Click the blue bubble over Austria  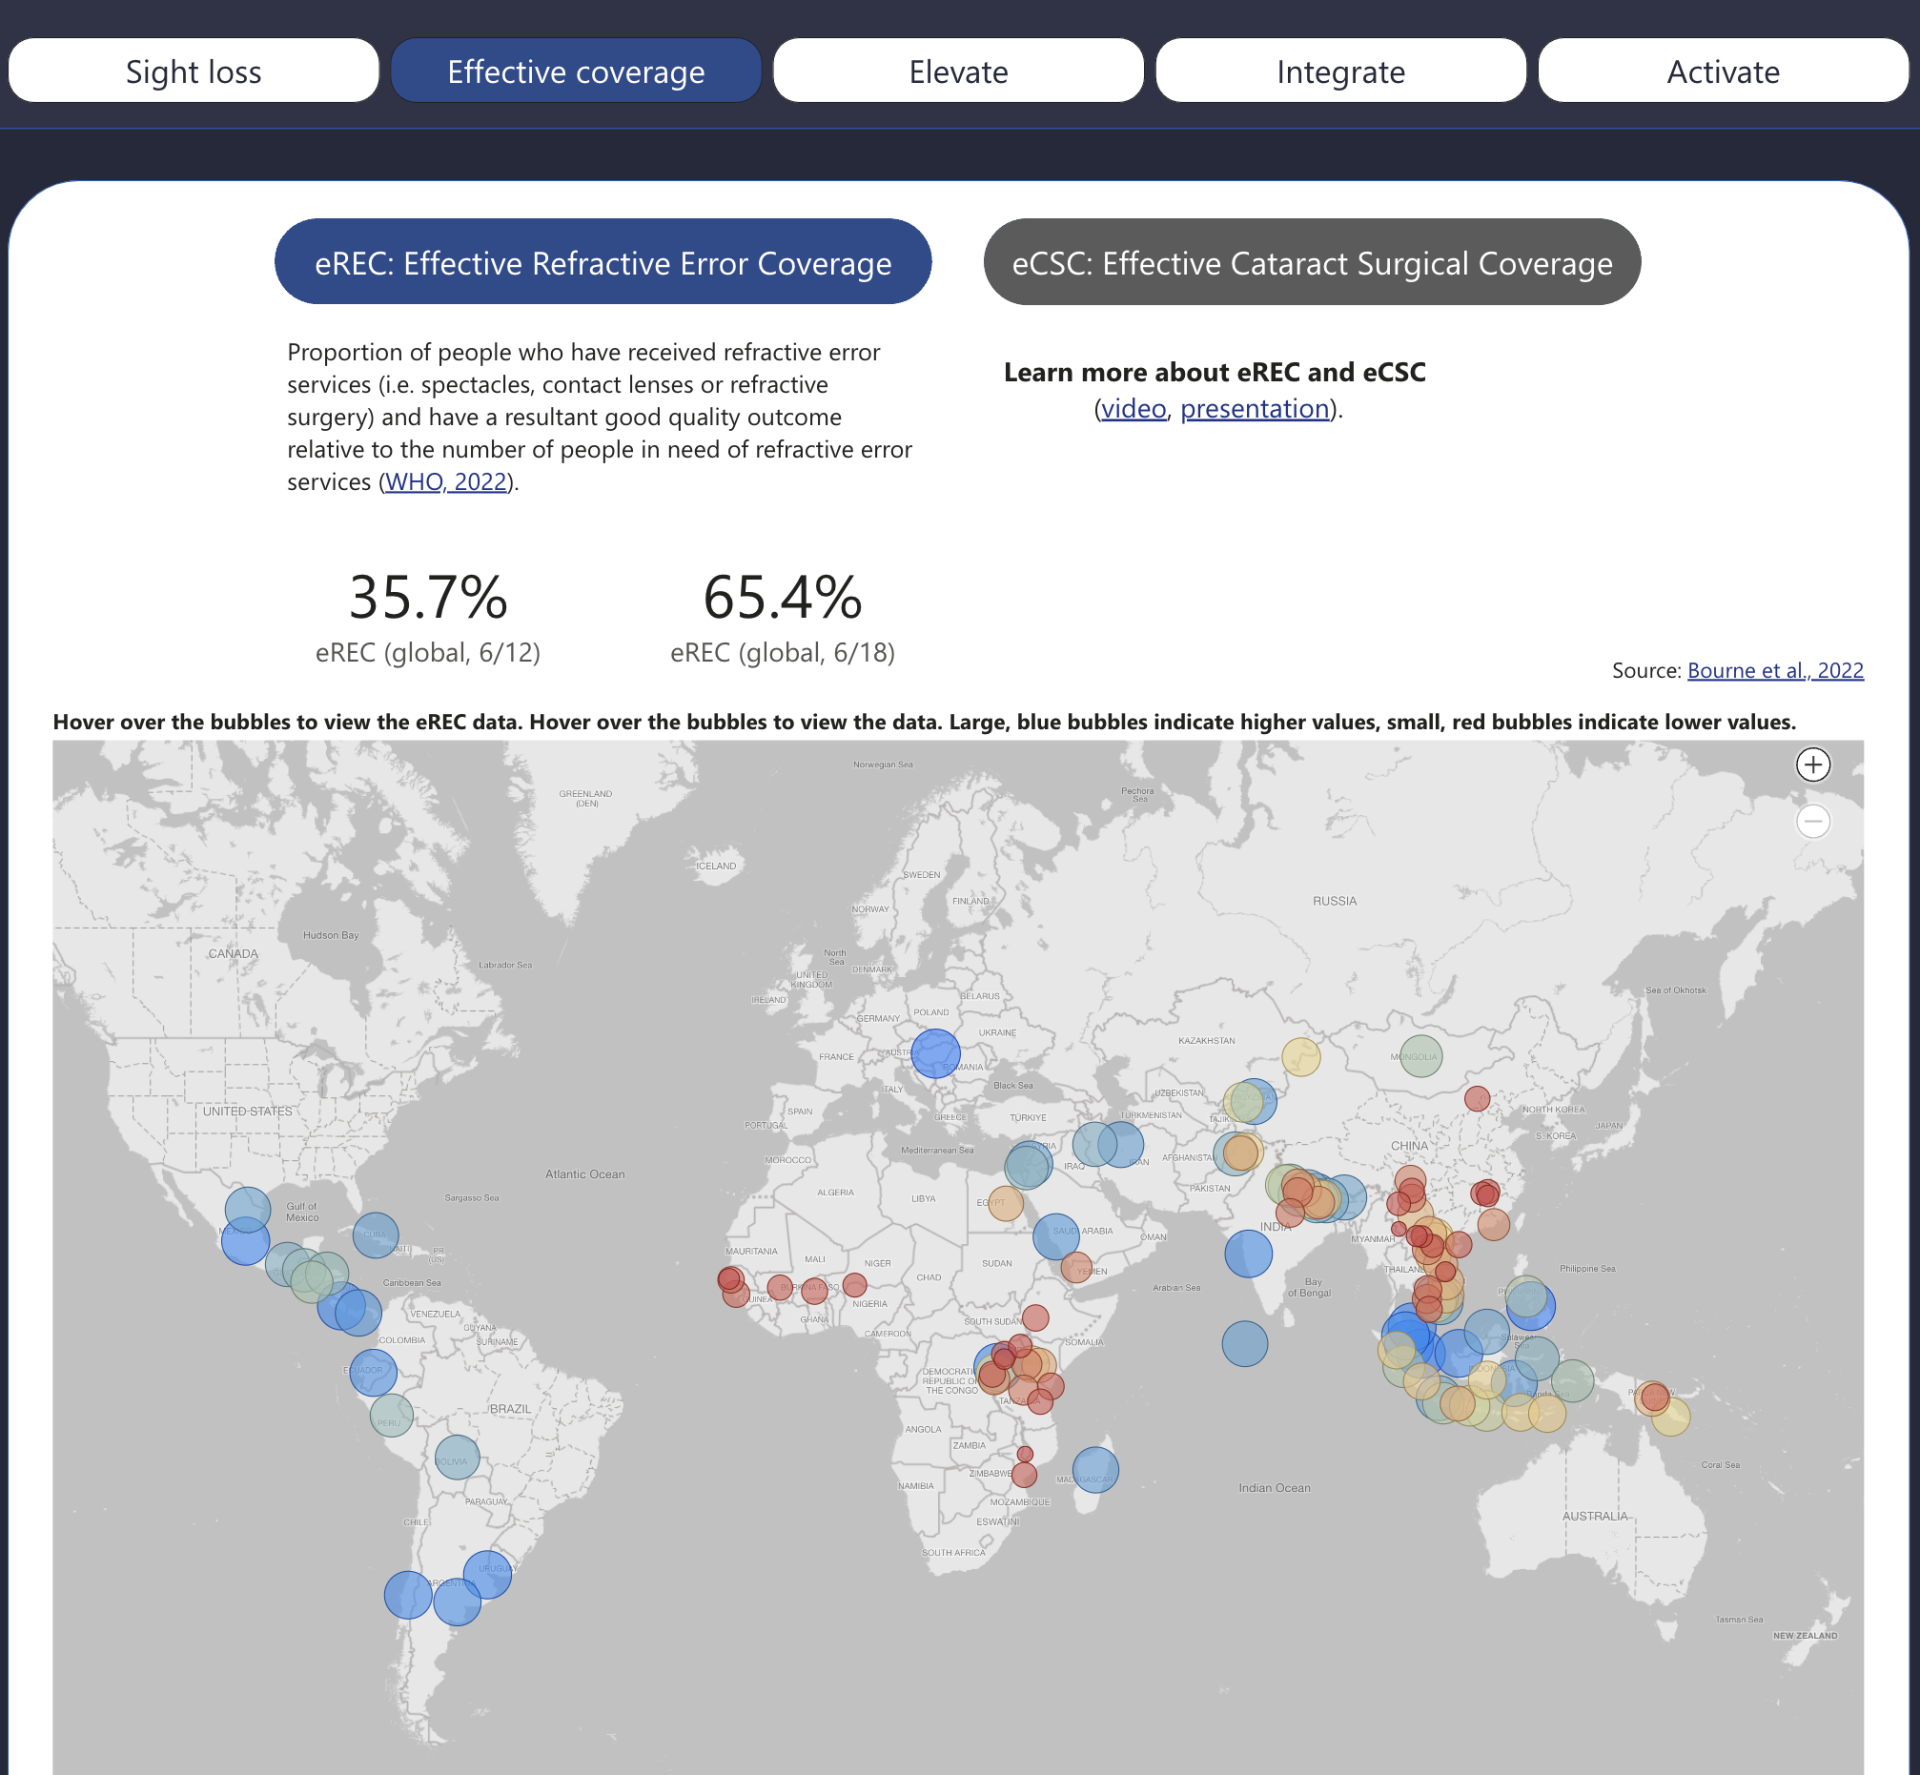pyautogui.click(x=936, y=1053)
